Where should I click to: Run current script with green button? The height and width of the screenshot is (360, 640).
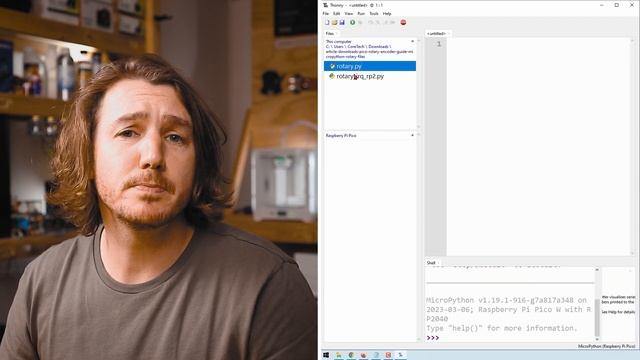click(x=352, y=22)
